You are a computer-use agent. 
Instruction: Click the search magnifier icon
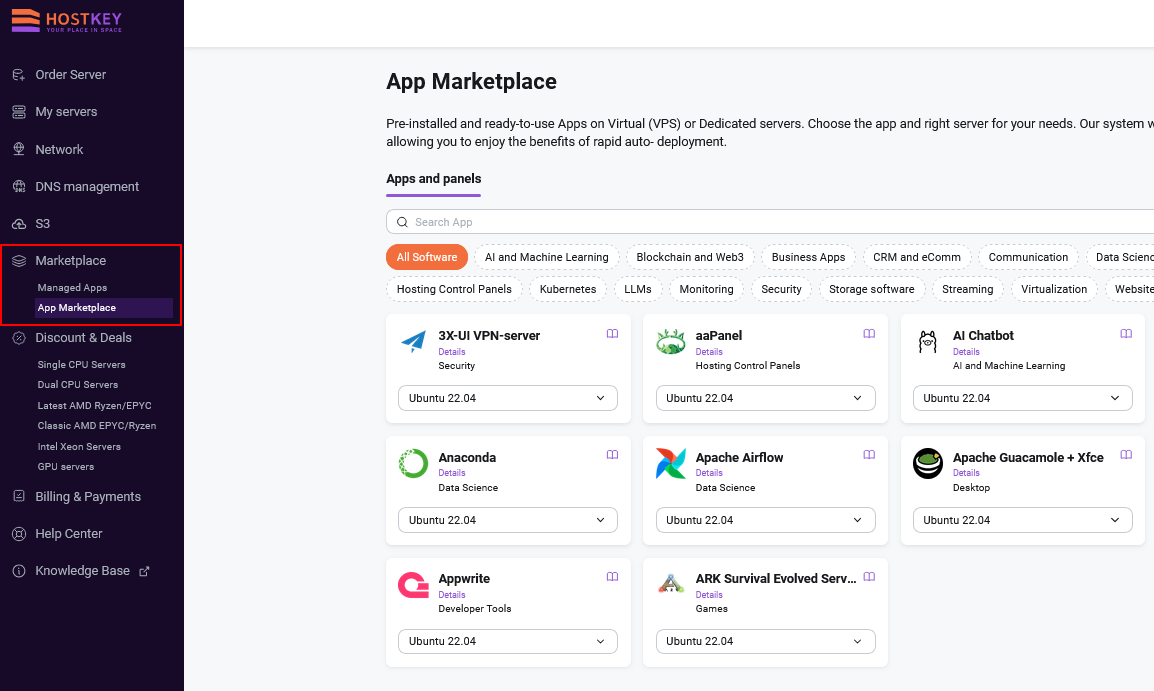pos(402,222)
